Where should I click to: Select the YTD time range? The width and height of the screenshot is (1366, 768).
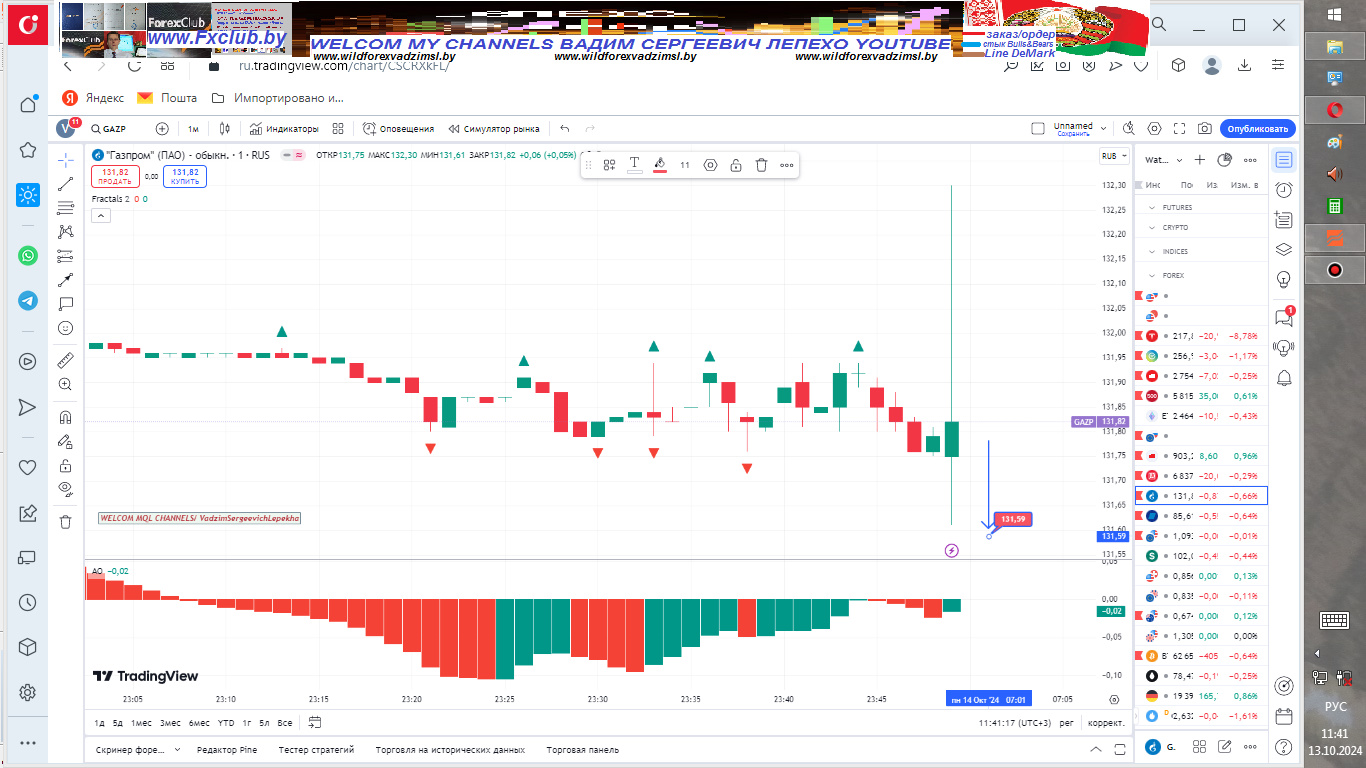click(x=226, y=722)
